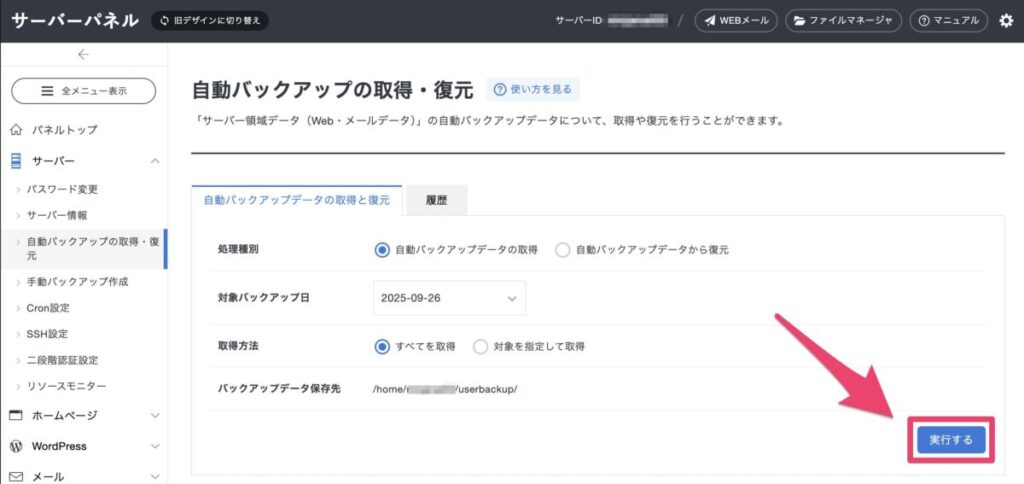Expand the WordPress menu section
1024x484 pixels.
155,447
